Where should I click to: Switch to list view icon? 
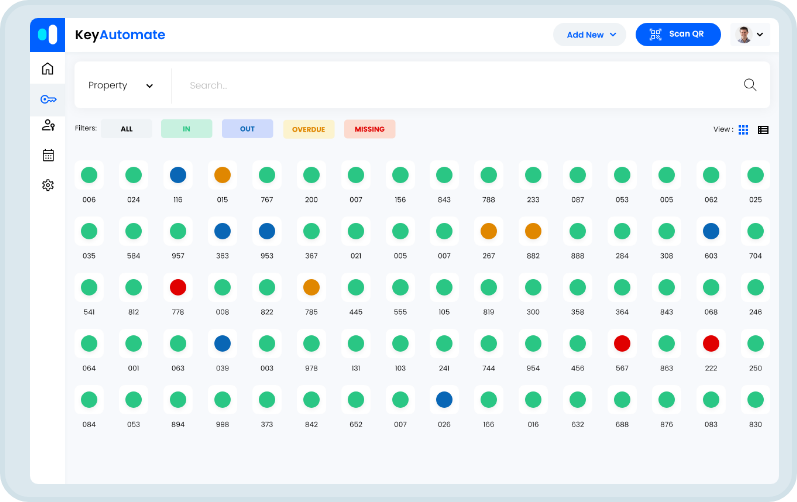(763, 130)
